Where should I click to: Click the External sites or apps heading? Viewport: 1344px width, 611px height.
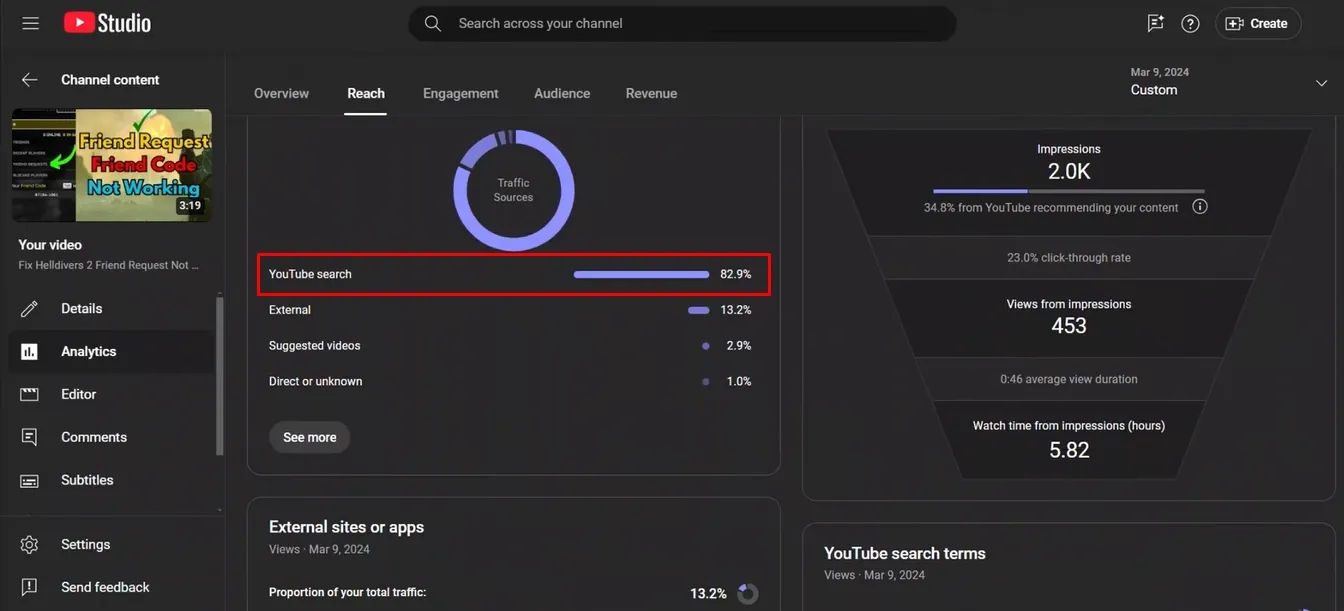(346, 527)
